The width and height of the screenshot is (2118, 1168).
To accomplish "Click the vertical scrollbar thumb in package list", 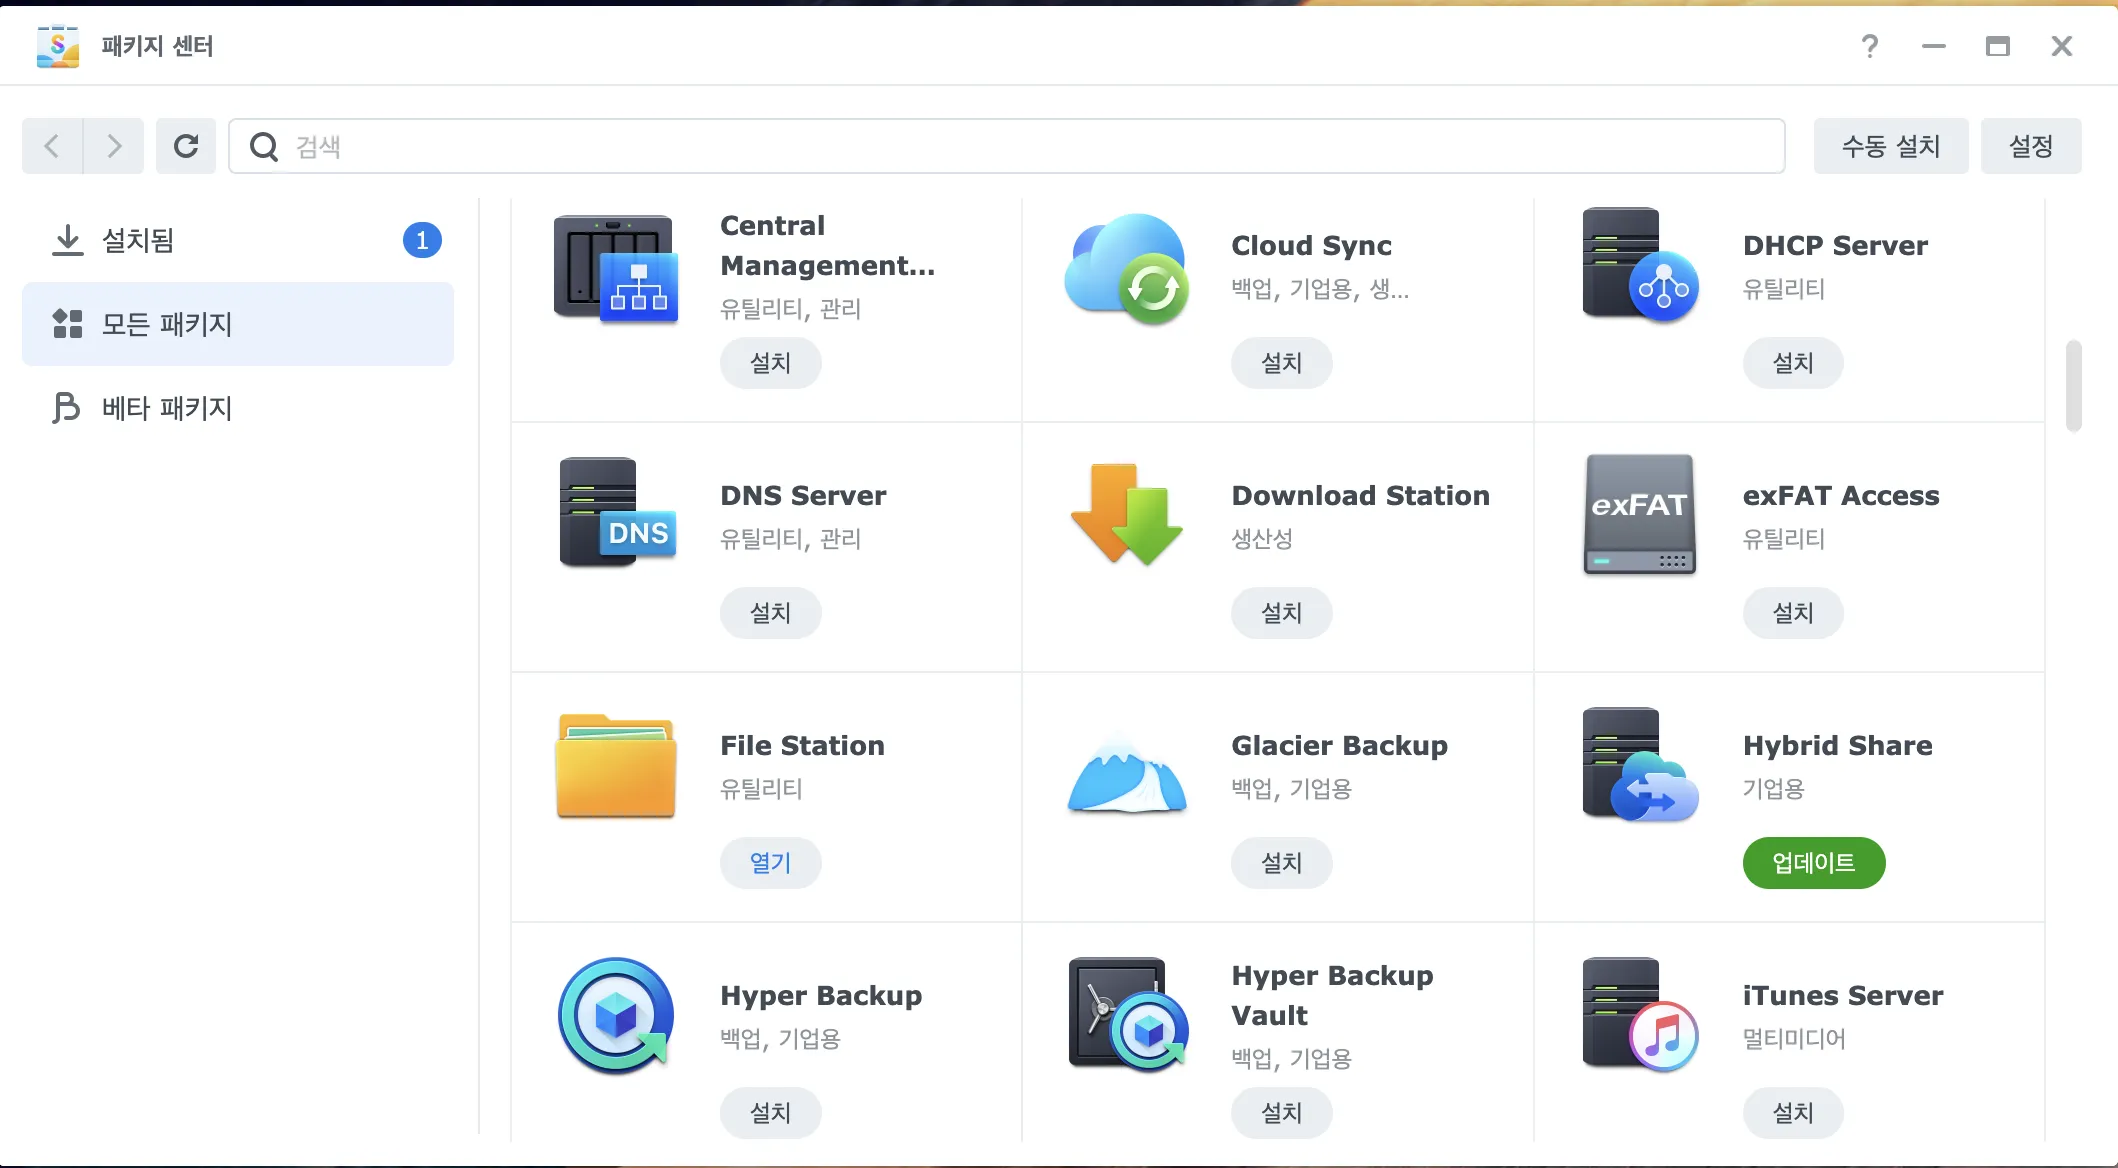I will (2074, 386).
